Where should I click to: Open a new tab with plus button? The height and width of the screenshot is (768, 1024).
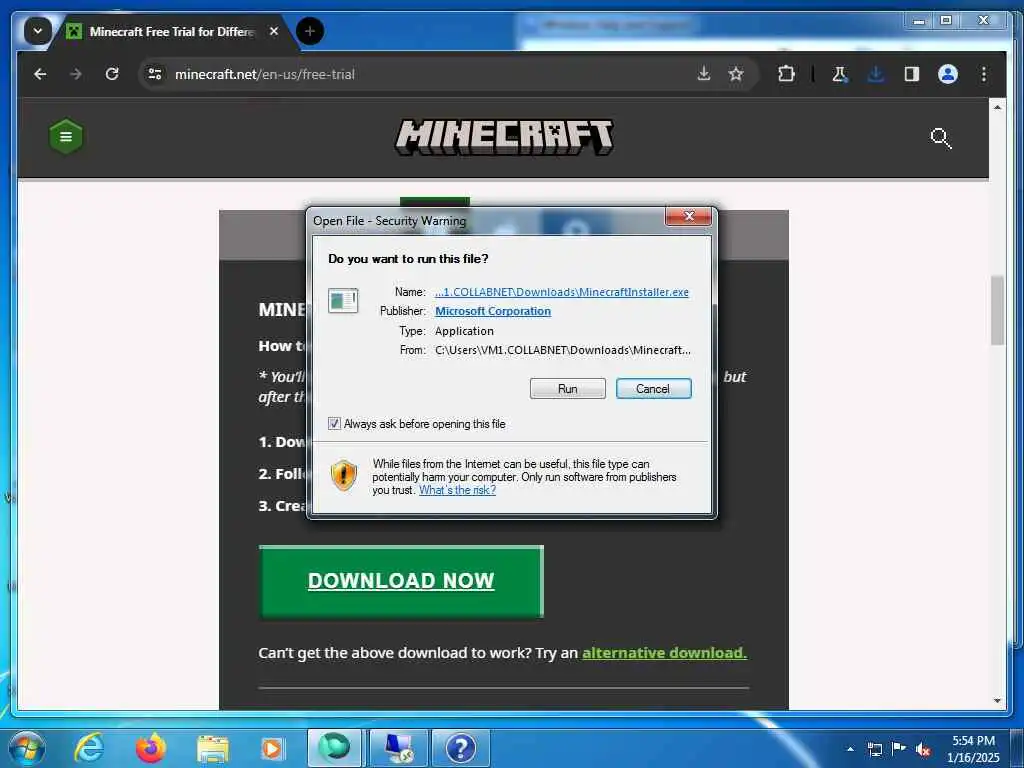tap(310, 31)
